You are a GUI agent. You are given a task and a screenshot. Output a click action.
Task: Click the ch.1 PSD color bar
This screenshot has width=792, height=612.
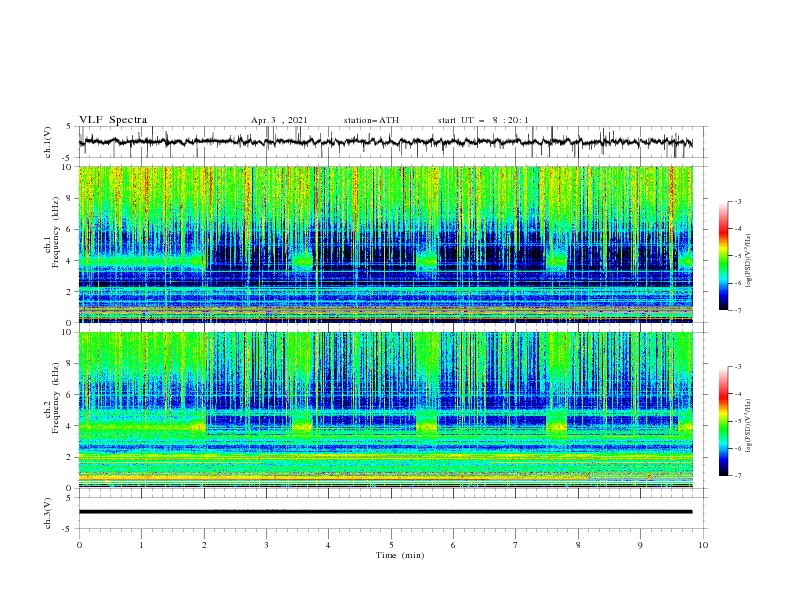click(x=724, y=256)
